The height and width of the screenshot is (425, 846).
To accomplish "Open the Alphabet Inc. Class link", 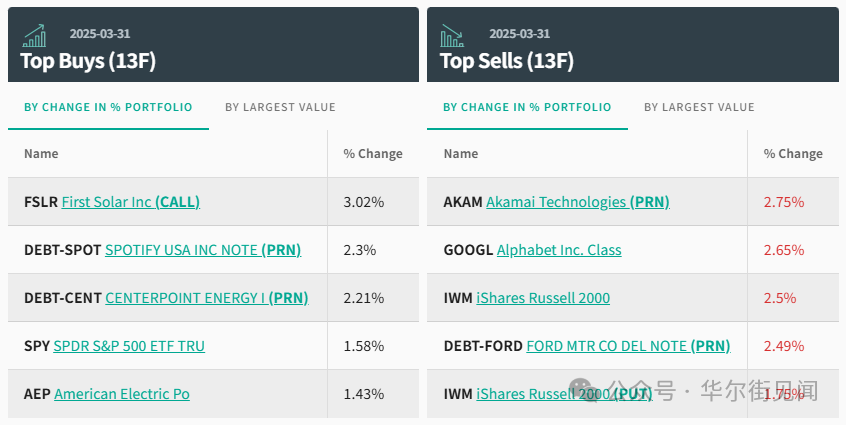I will [558, 250].
